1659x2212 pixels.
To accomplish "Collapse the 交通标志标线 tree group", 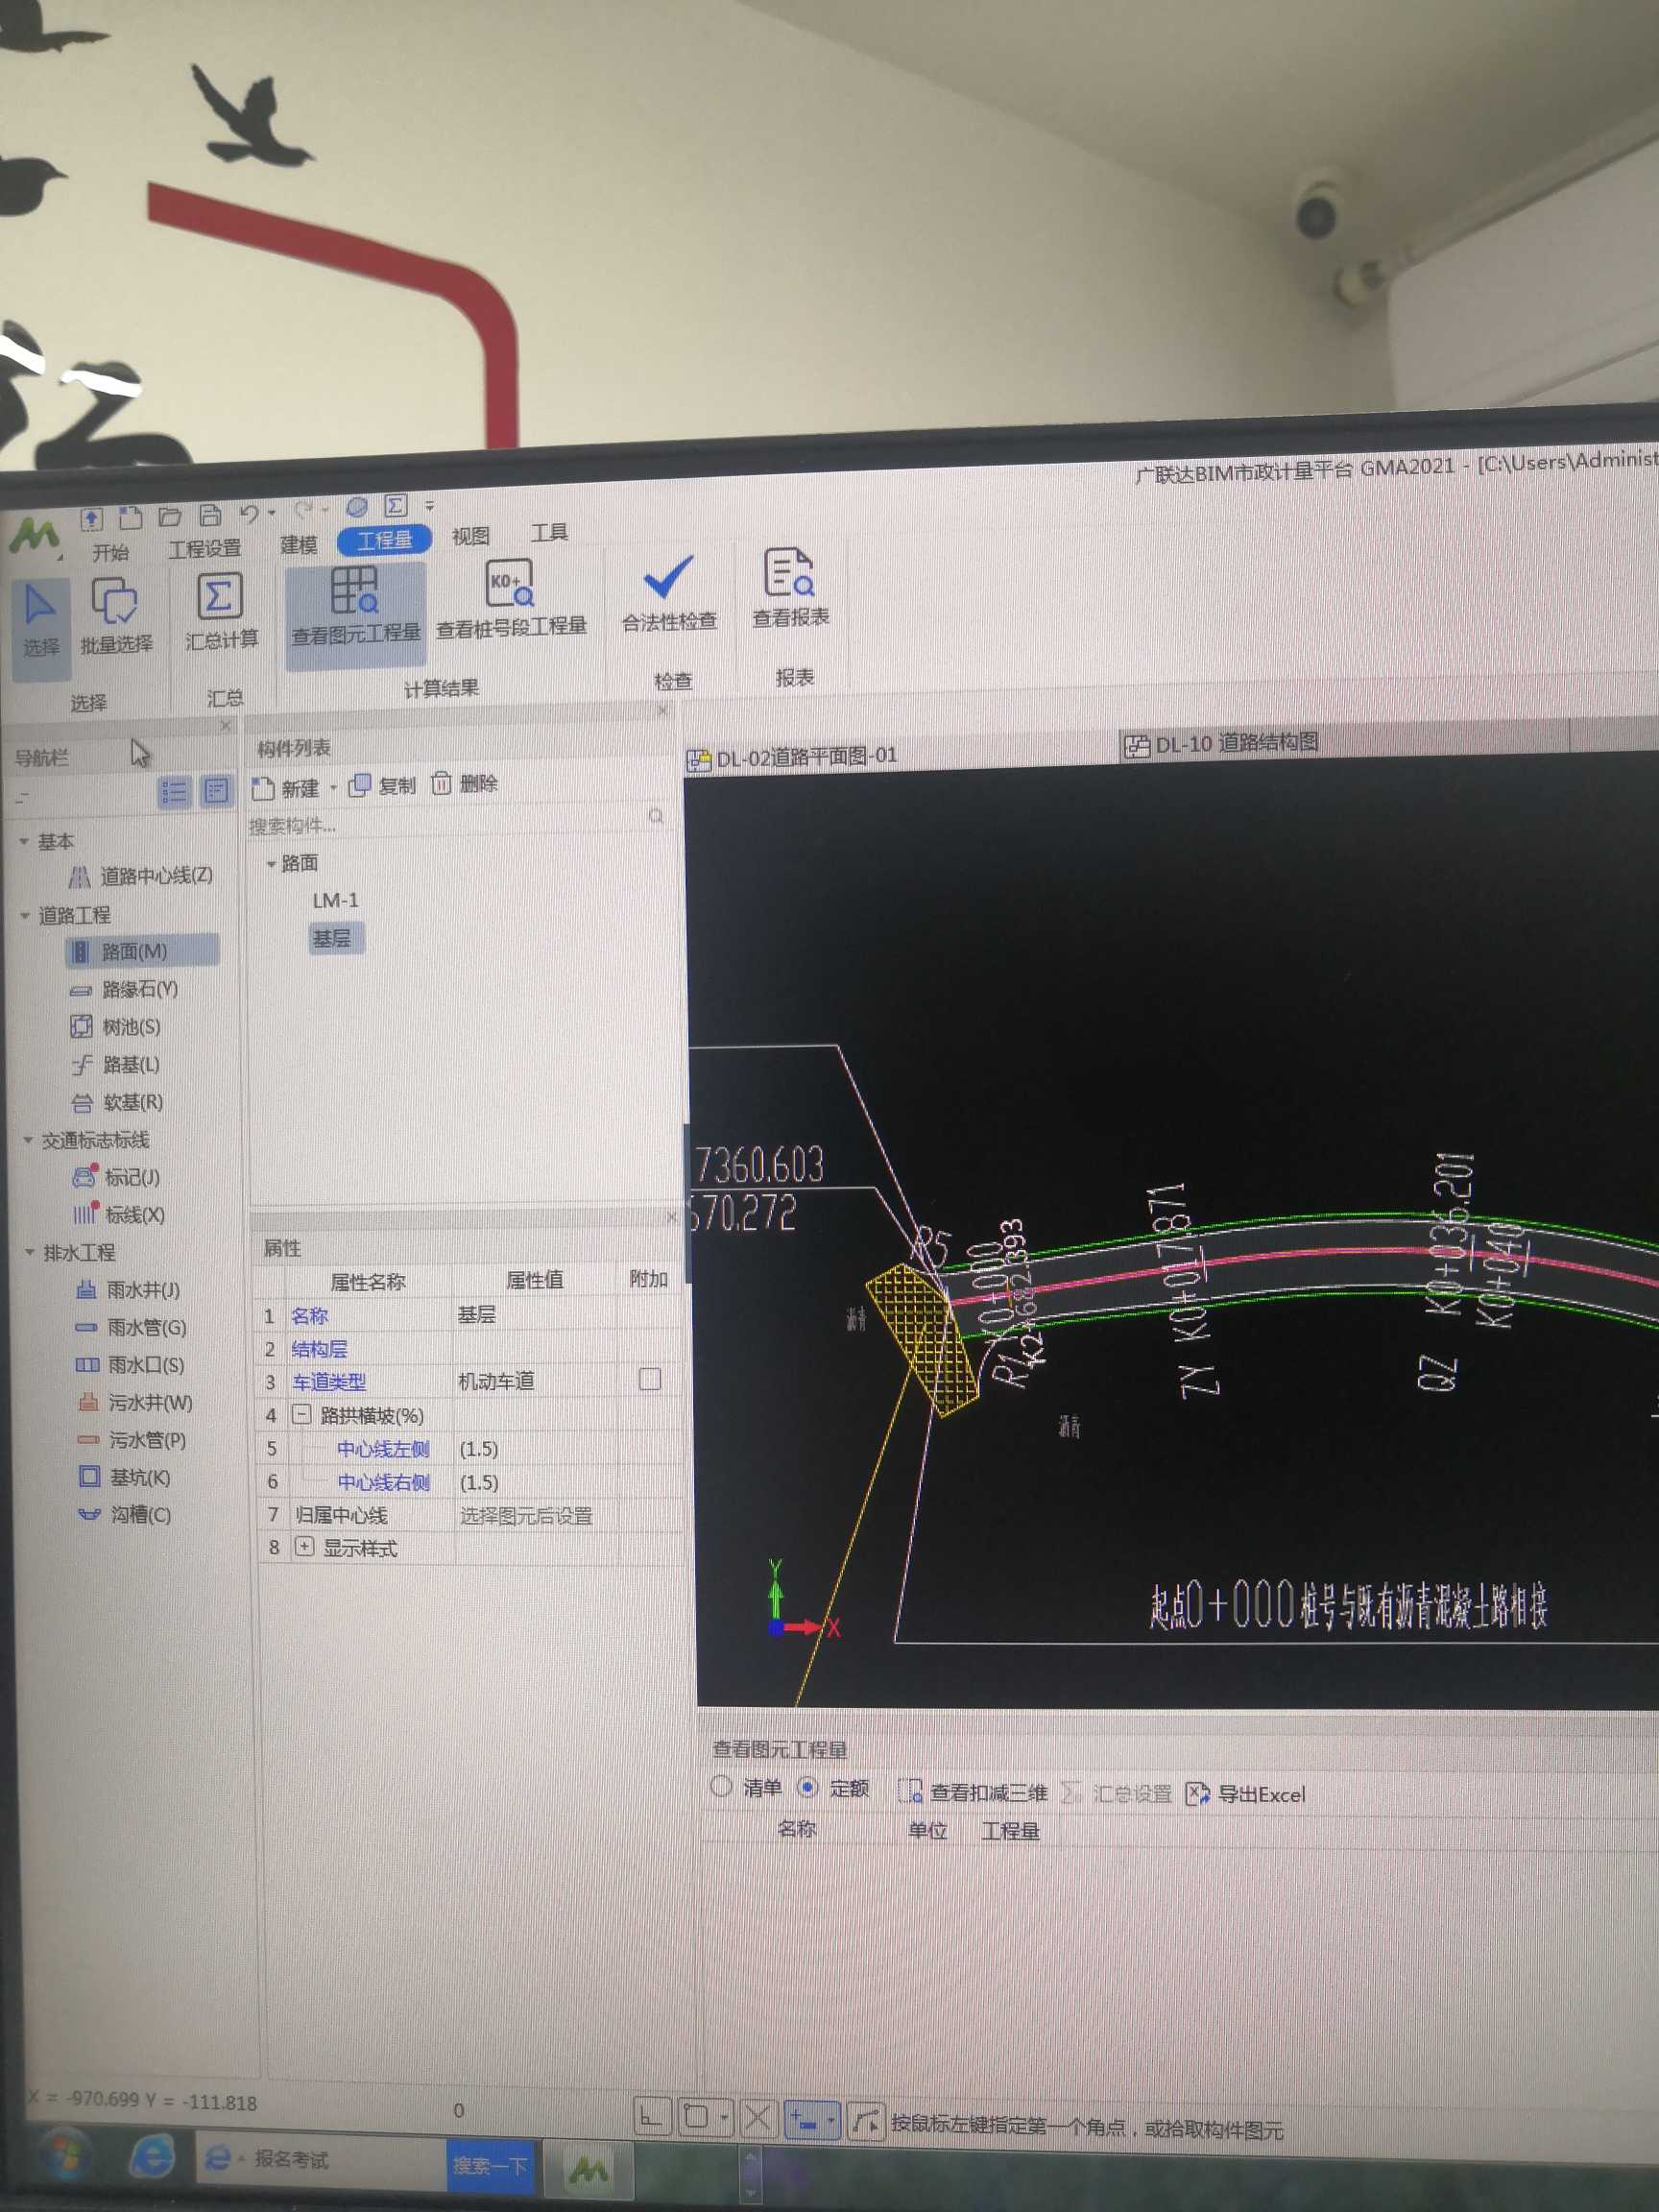I will coord(27,1140).
